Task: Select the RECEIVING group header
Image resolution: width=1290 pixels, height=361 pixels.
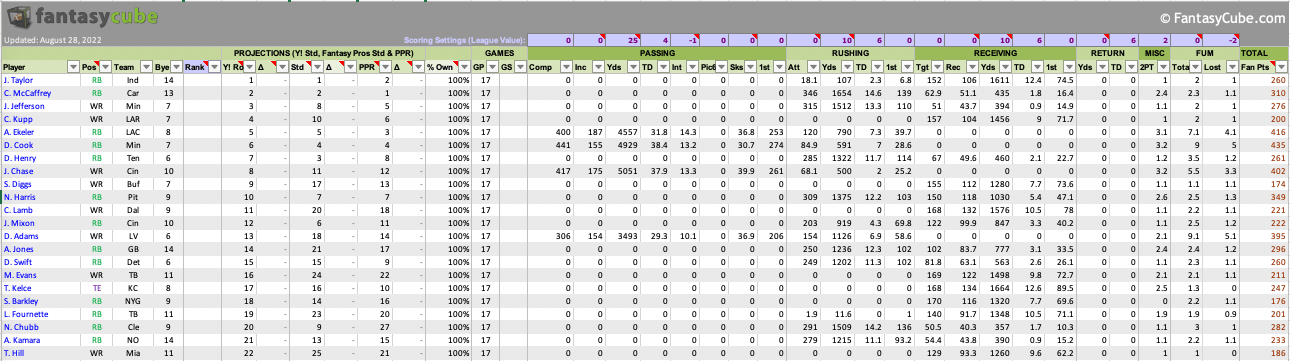Action: [995, 52]
